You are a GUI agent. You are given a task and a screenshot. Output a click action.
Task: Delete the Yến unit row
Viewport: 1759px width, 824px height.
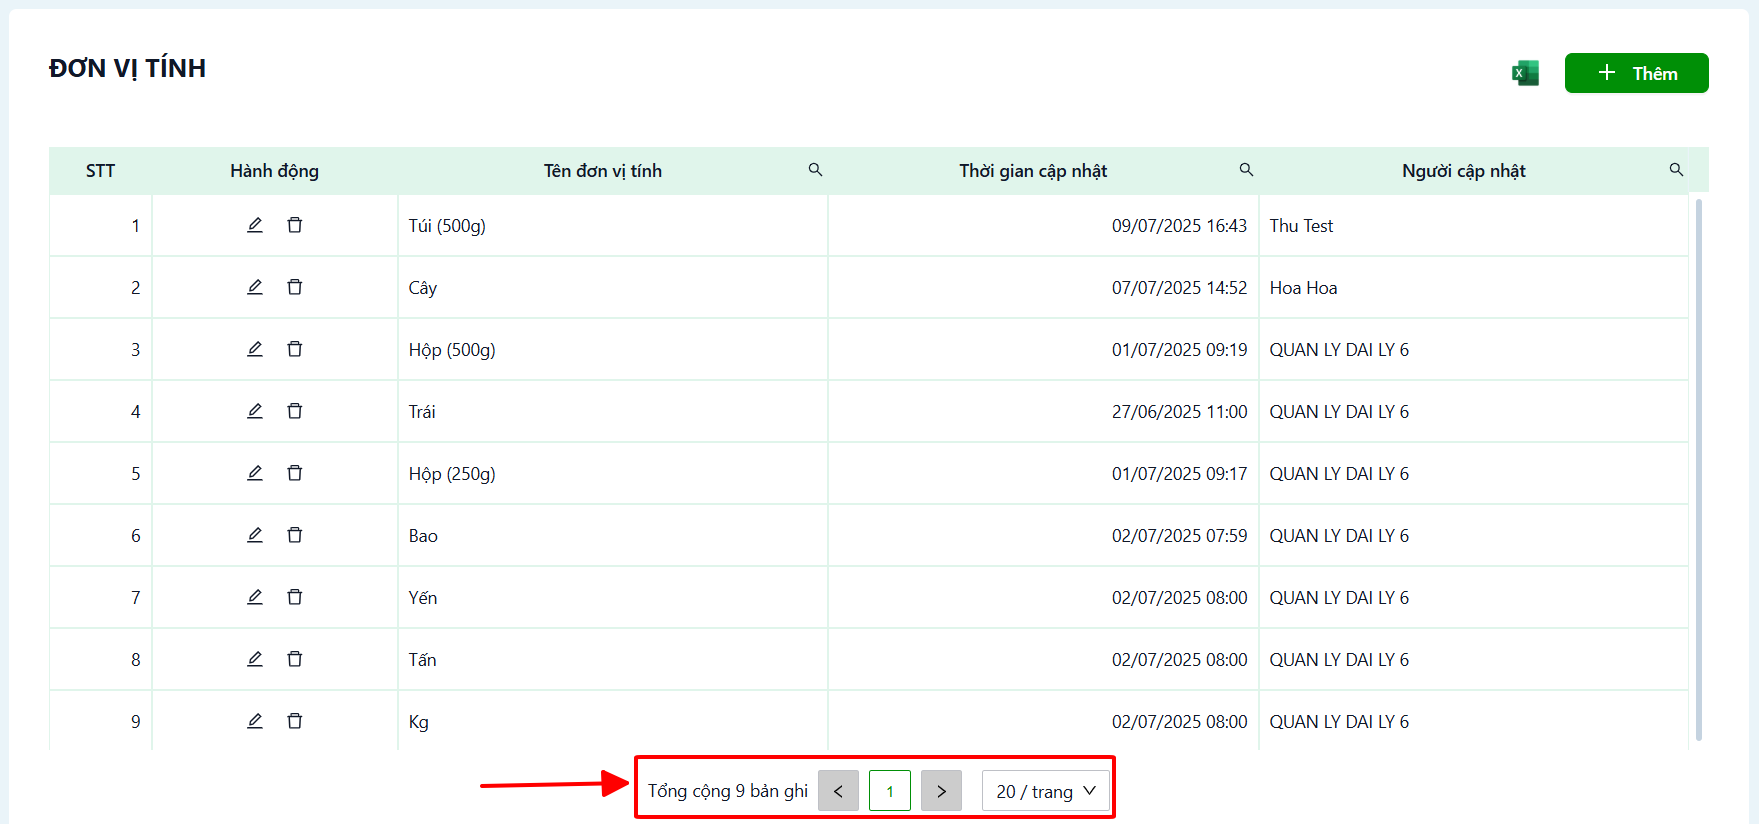click(x=295, y=597)
